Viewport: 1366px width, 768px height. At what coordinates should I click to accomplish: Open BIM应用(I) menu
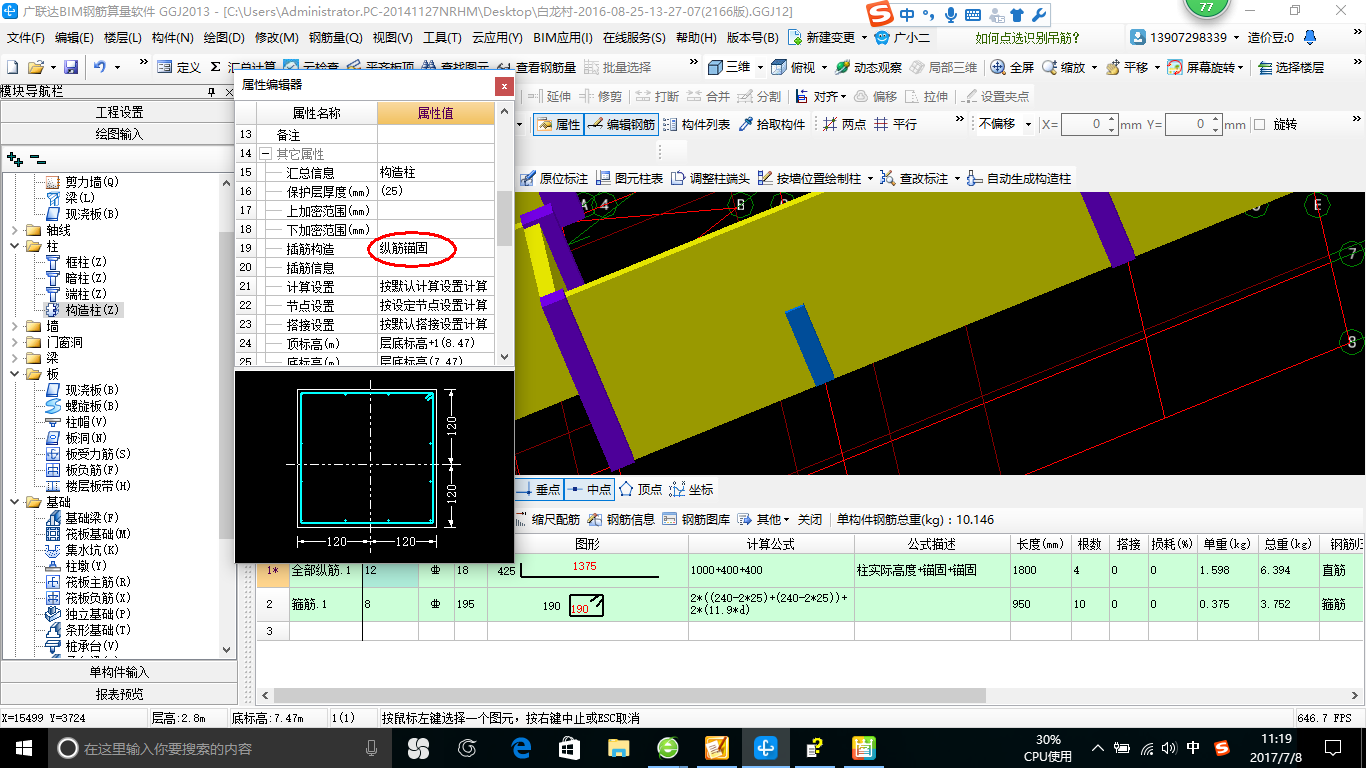pos(563,38)
